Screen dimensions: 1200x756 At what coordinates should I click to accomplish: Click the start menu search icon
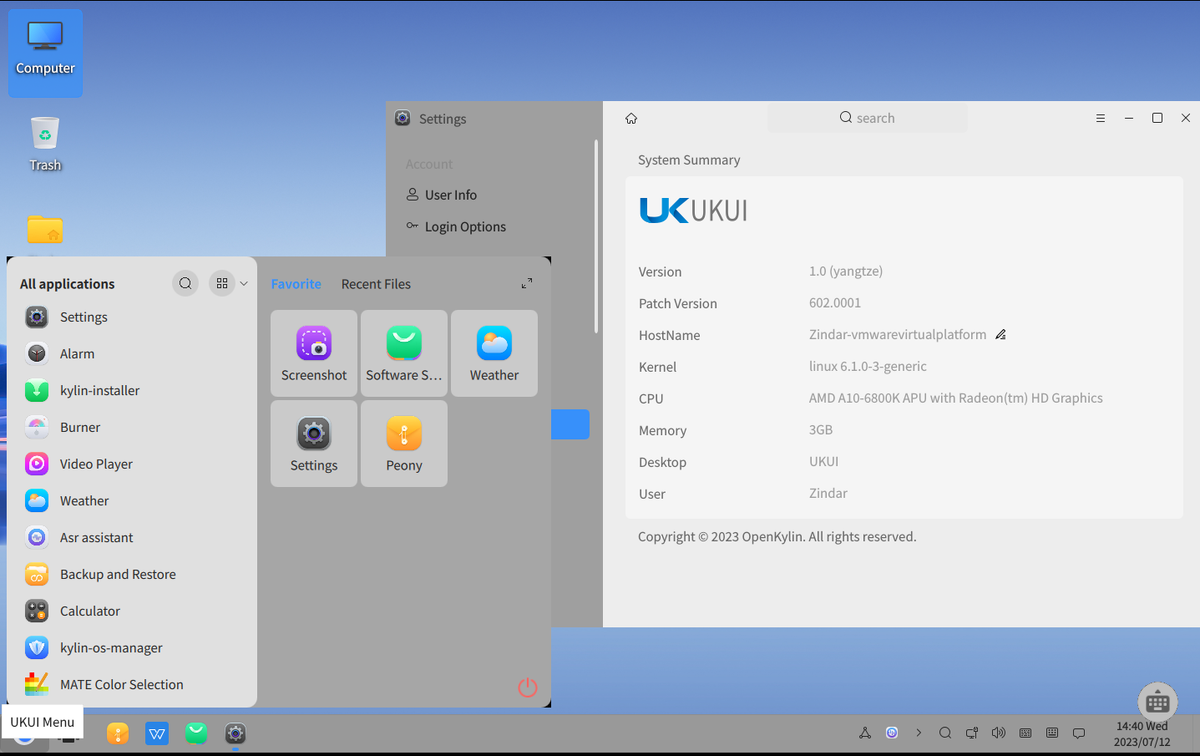pyautogui.click(x=185, y=284)
